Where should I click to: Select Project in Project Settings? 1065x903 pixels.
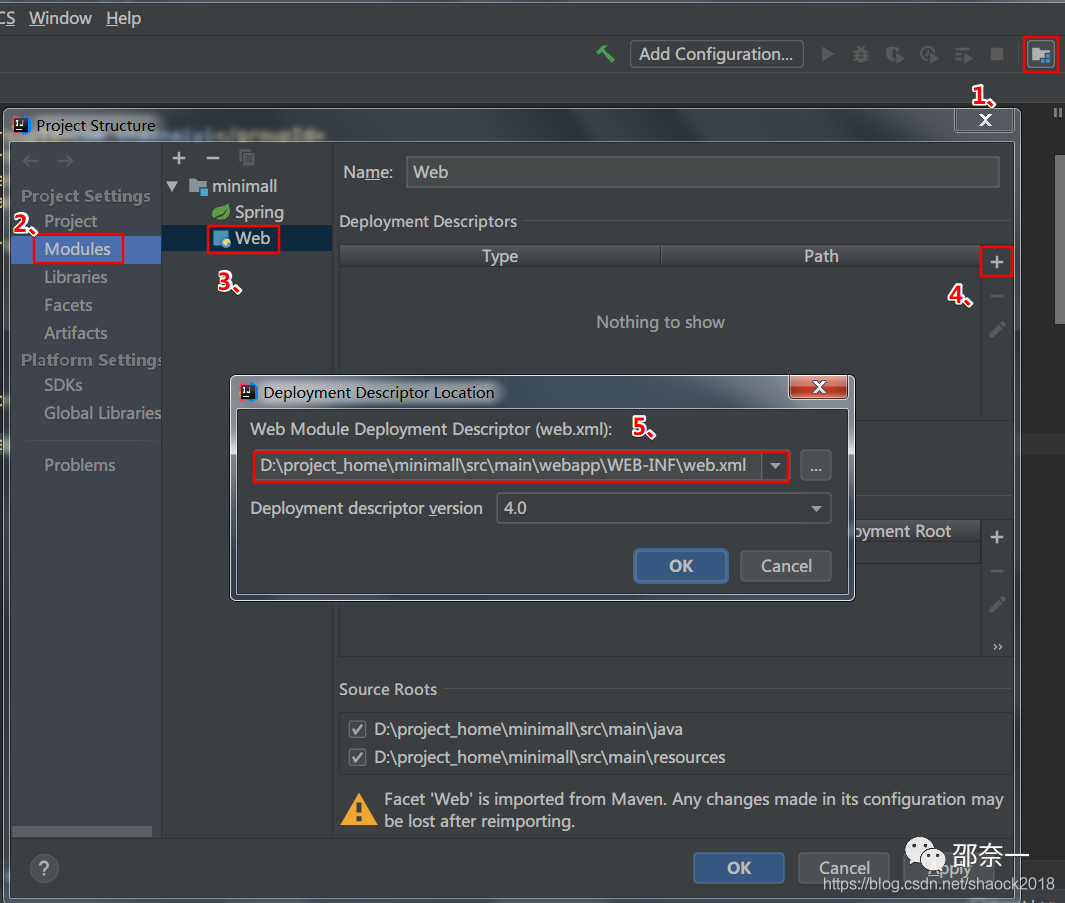point(71,221)
